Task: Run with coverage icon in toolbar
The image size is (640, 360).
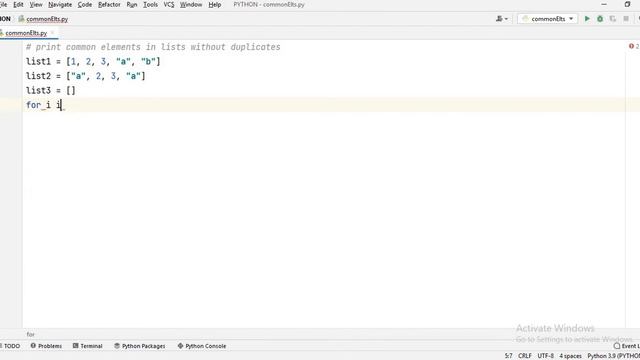Action: 613,19
